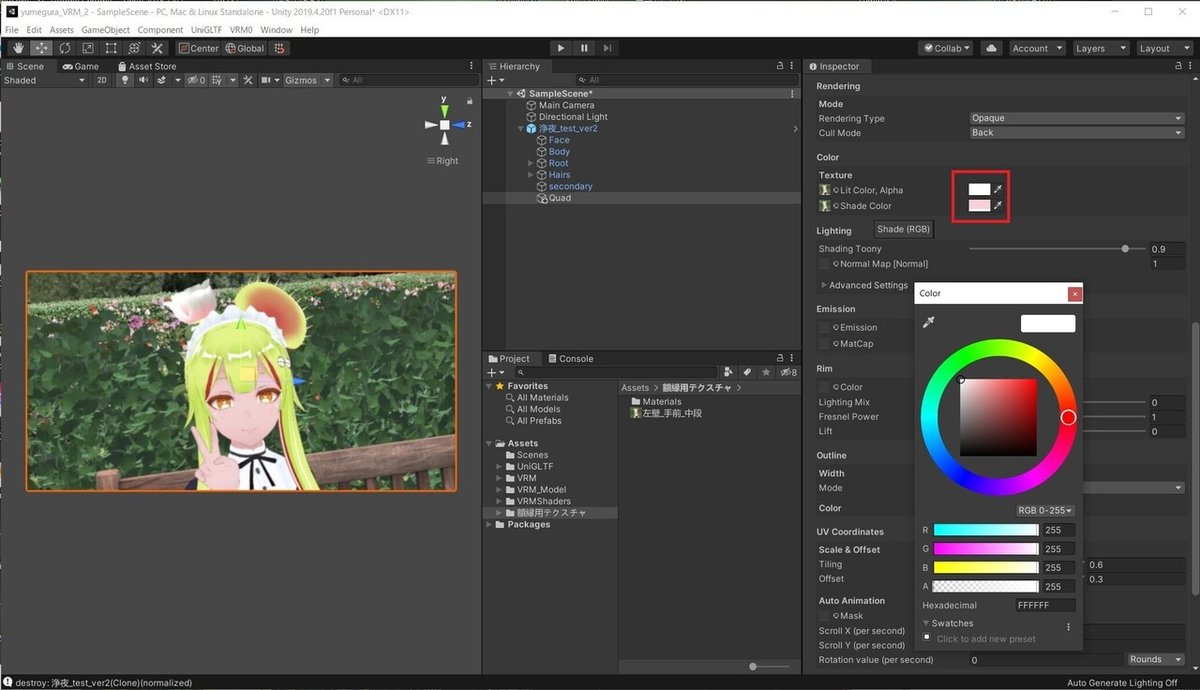This screenshot has width=1200, height=690.
Task: Select Main Camera in Hierarchy
Action: pos(566,105)
